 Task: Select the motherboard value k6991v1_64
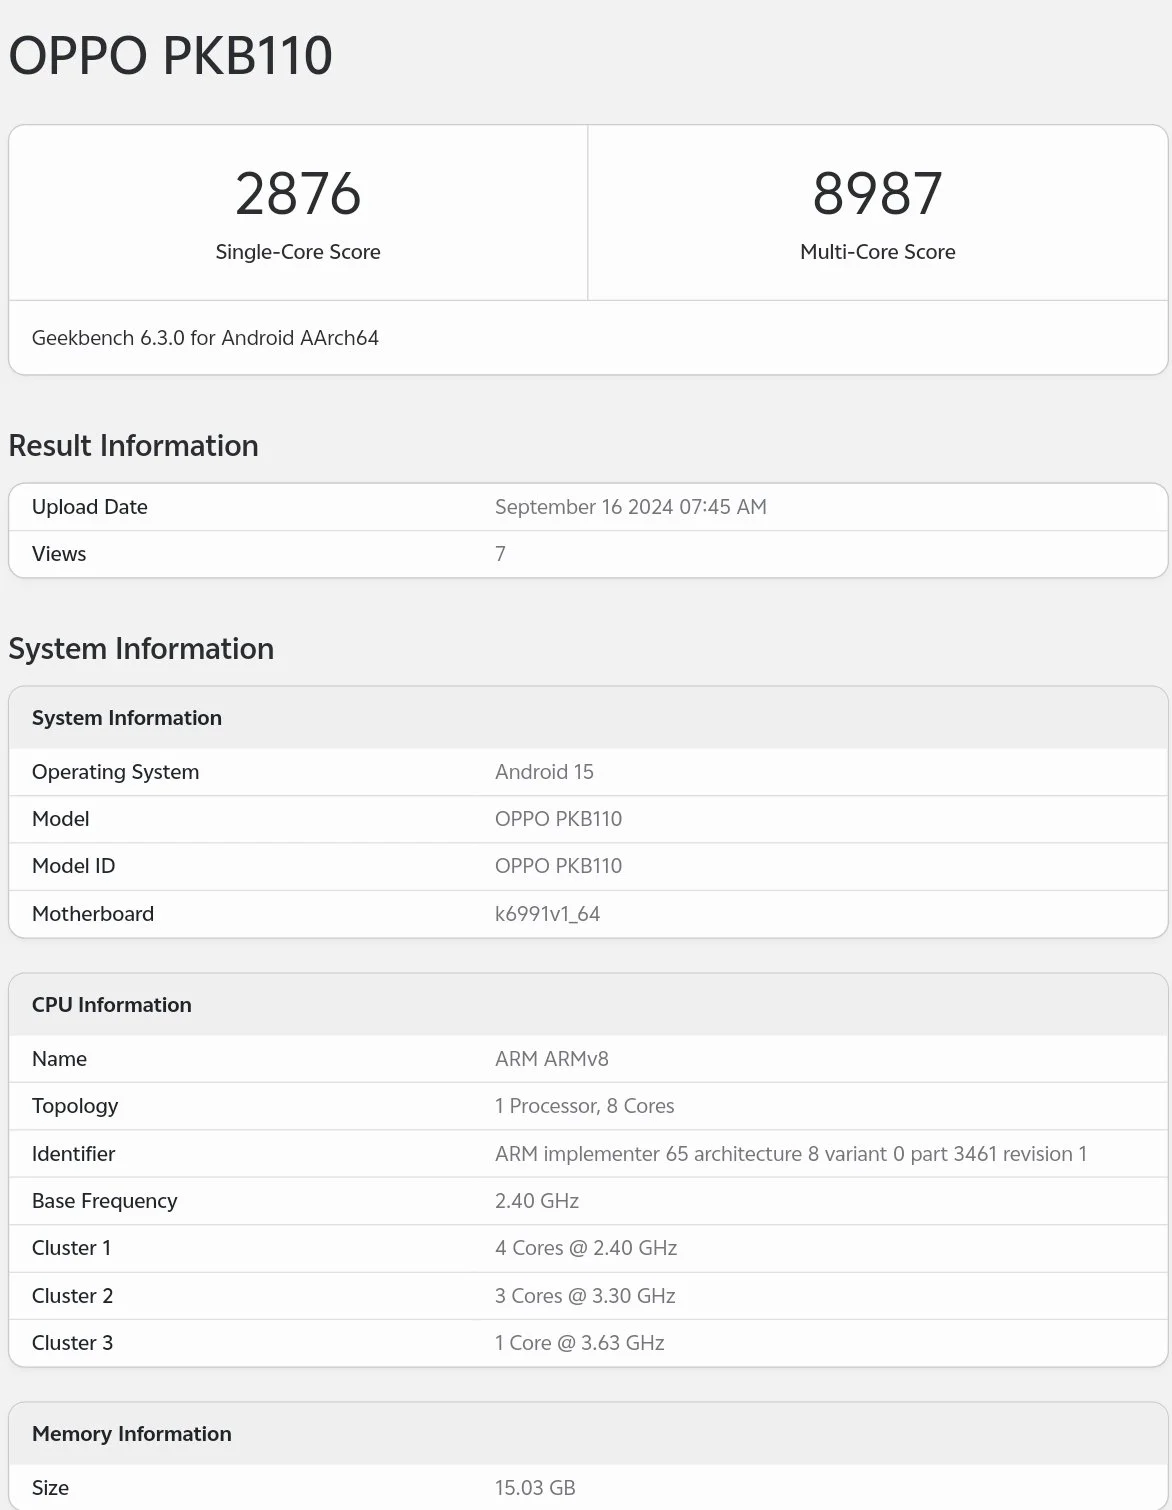547,914
